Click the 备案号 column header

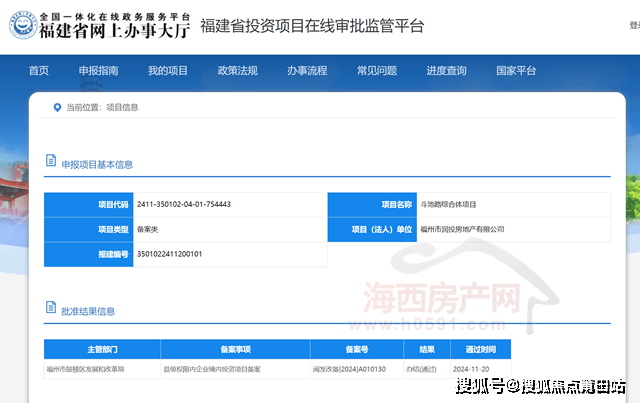click(x=357, y=350)
